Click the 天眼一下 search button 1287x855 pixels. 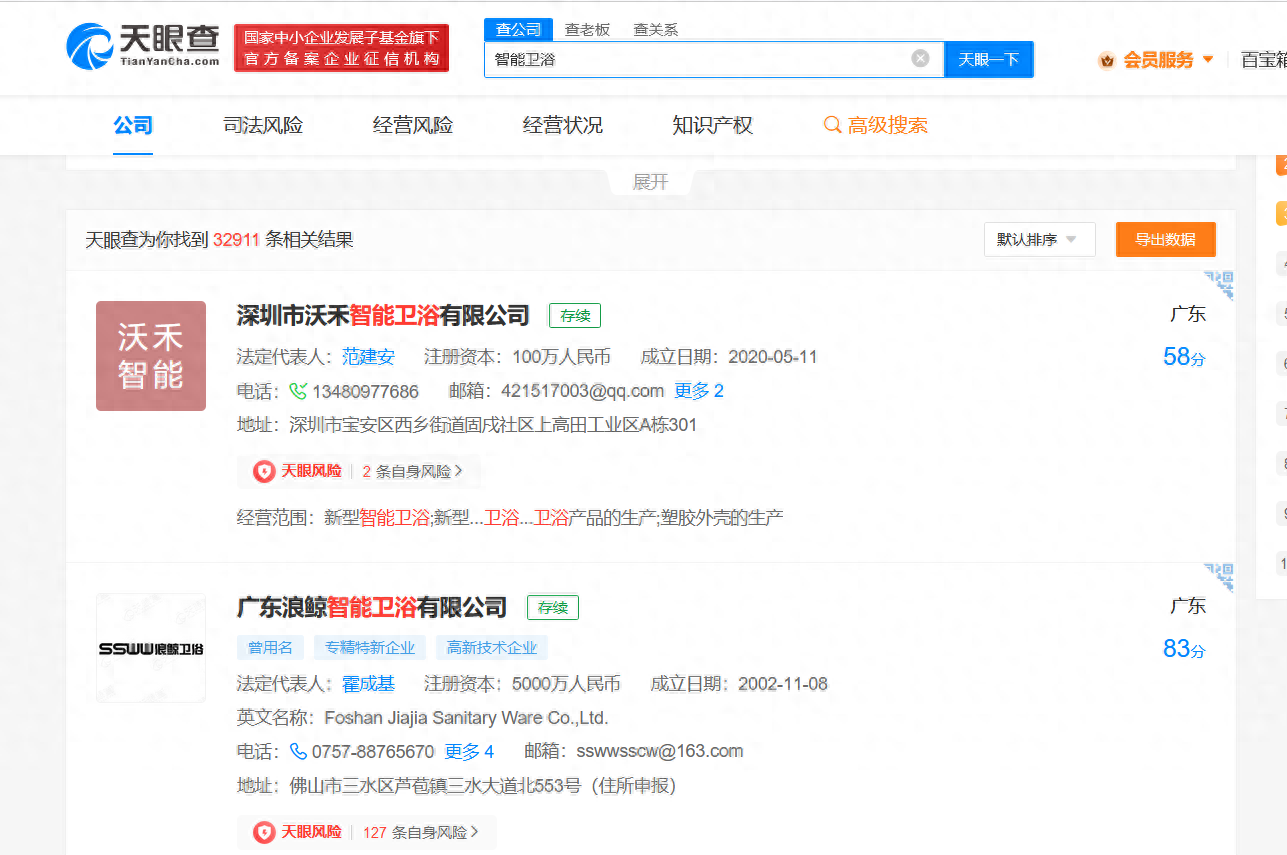[x=989, y=59]
